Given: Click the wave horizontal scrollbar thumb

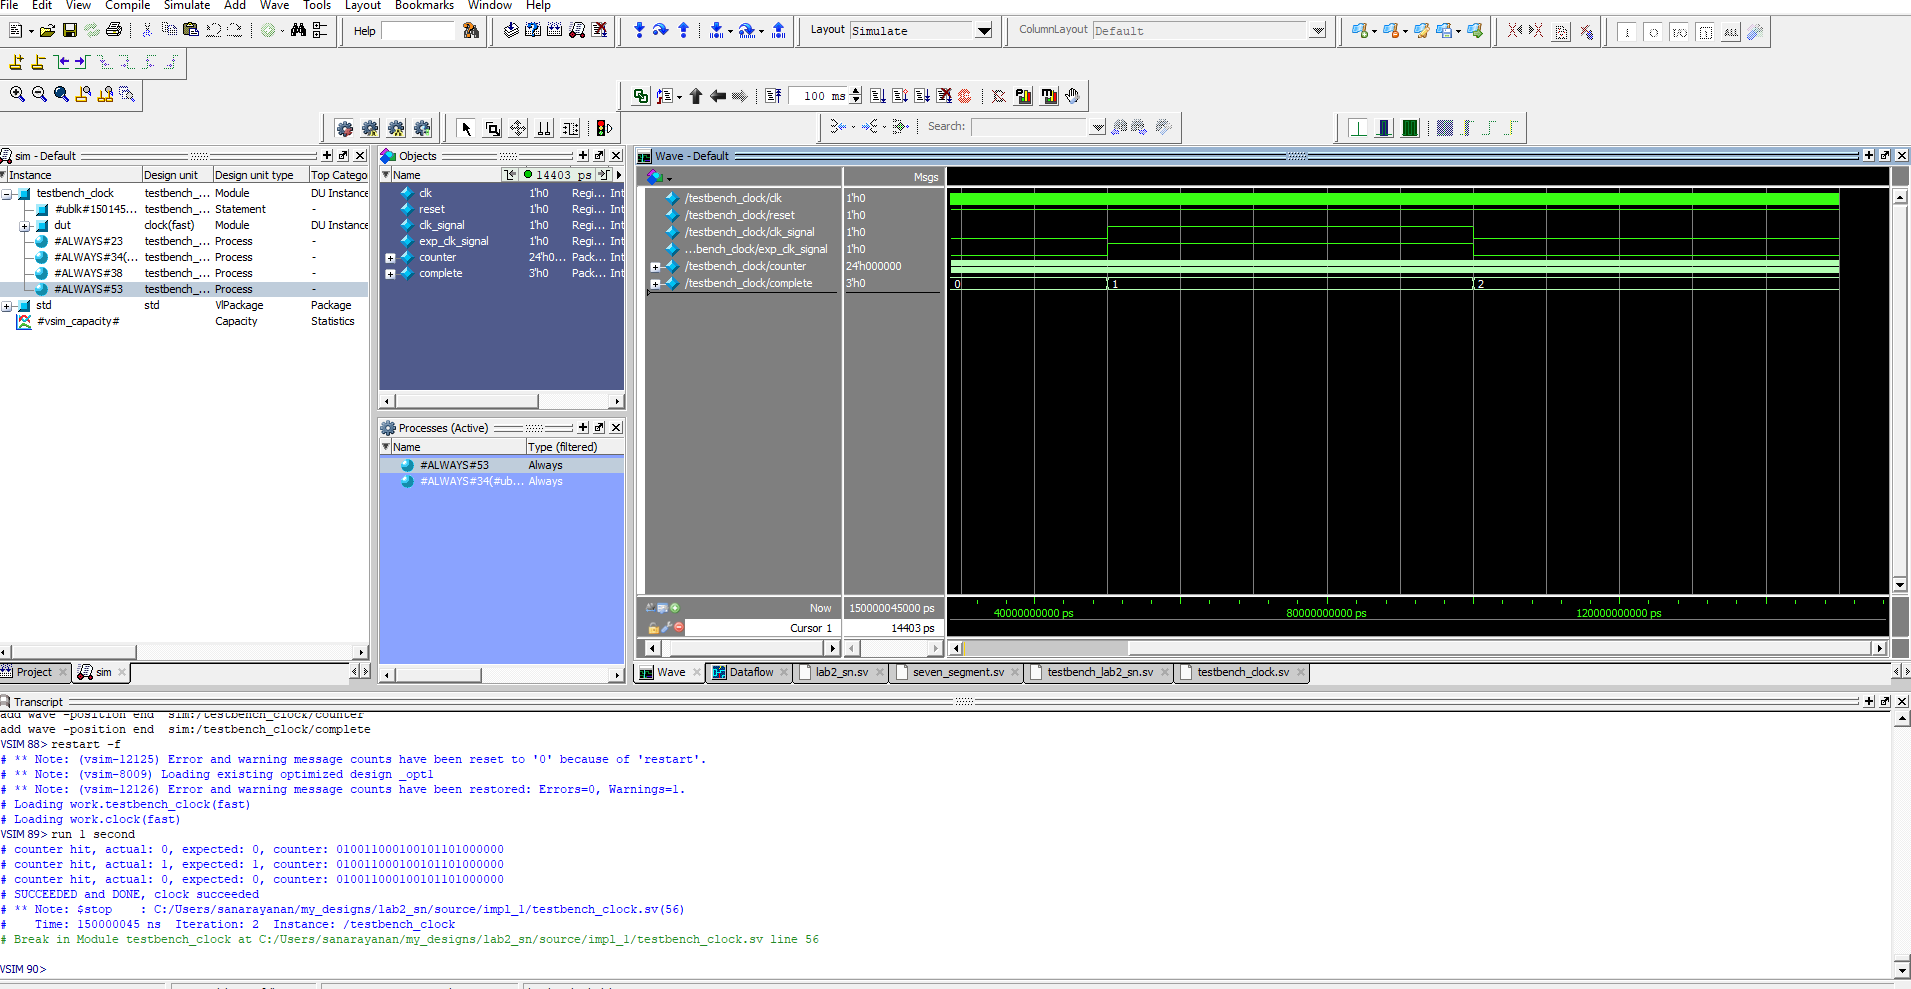Looking at the screenshot, I should 1045,648.
